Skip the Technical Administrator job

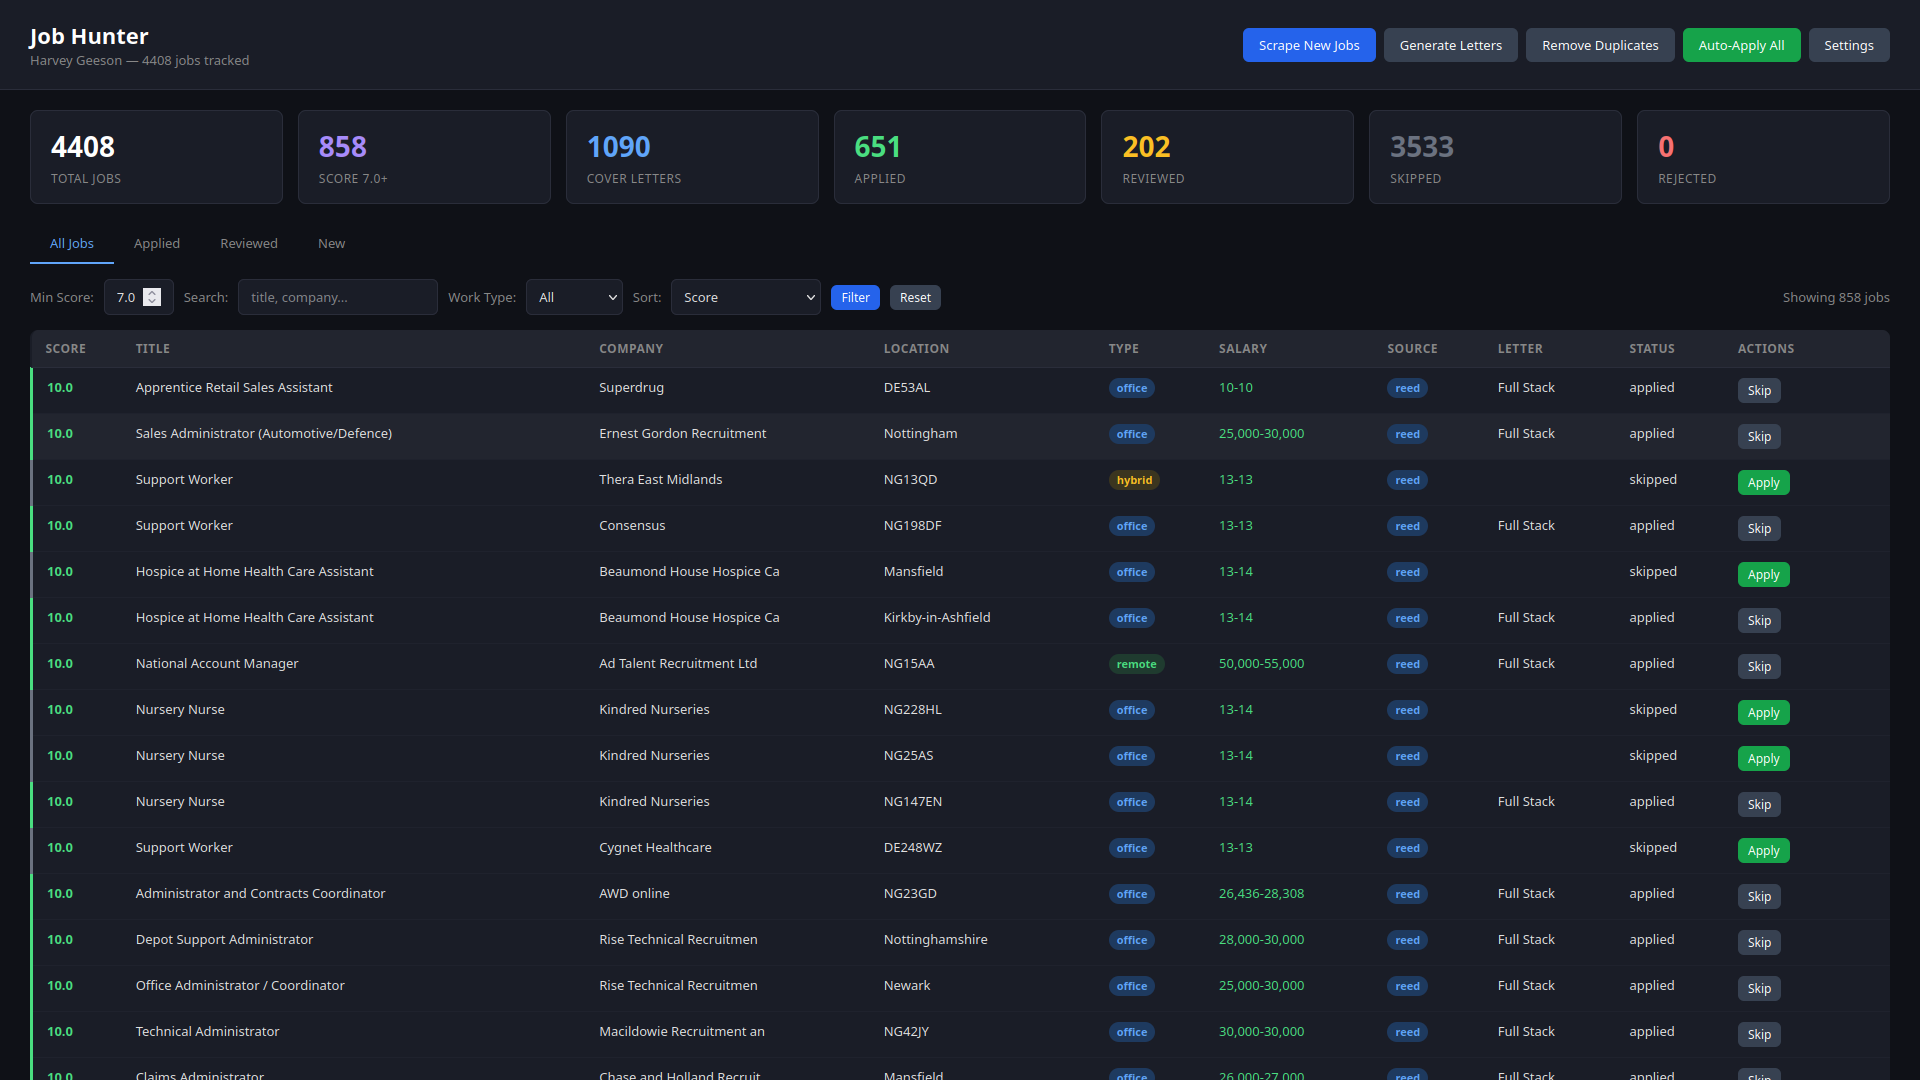1759,1034
